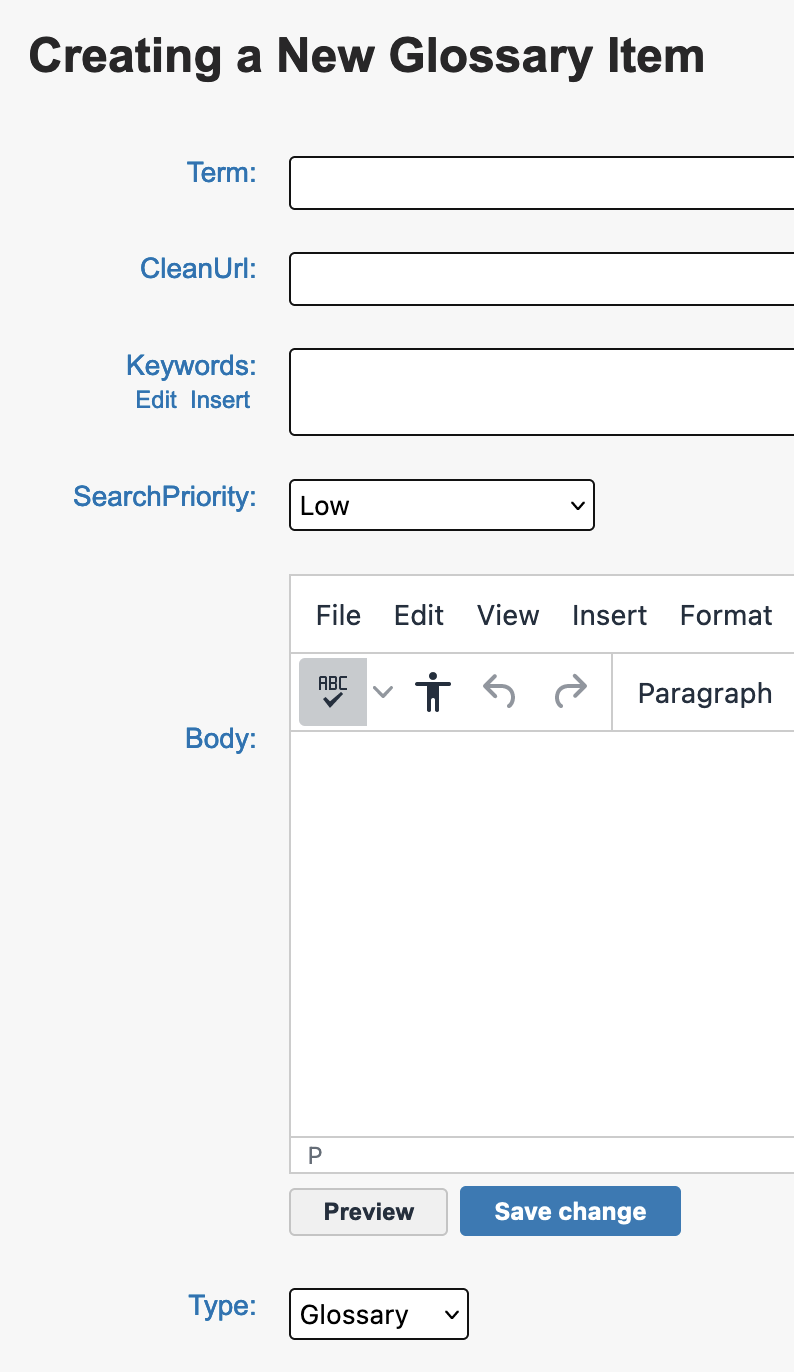
Task: Open the SearchPriority Low dropdown
Action: tap(442, 505)
